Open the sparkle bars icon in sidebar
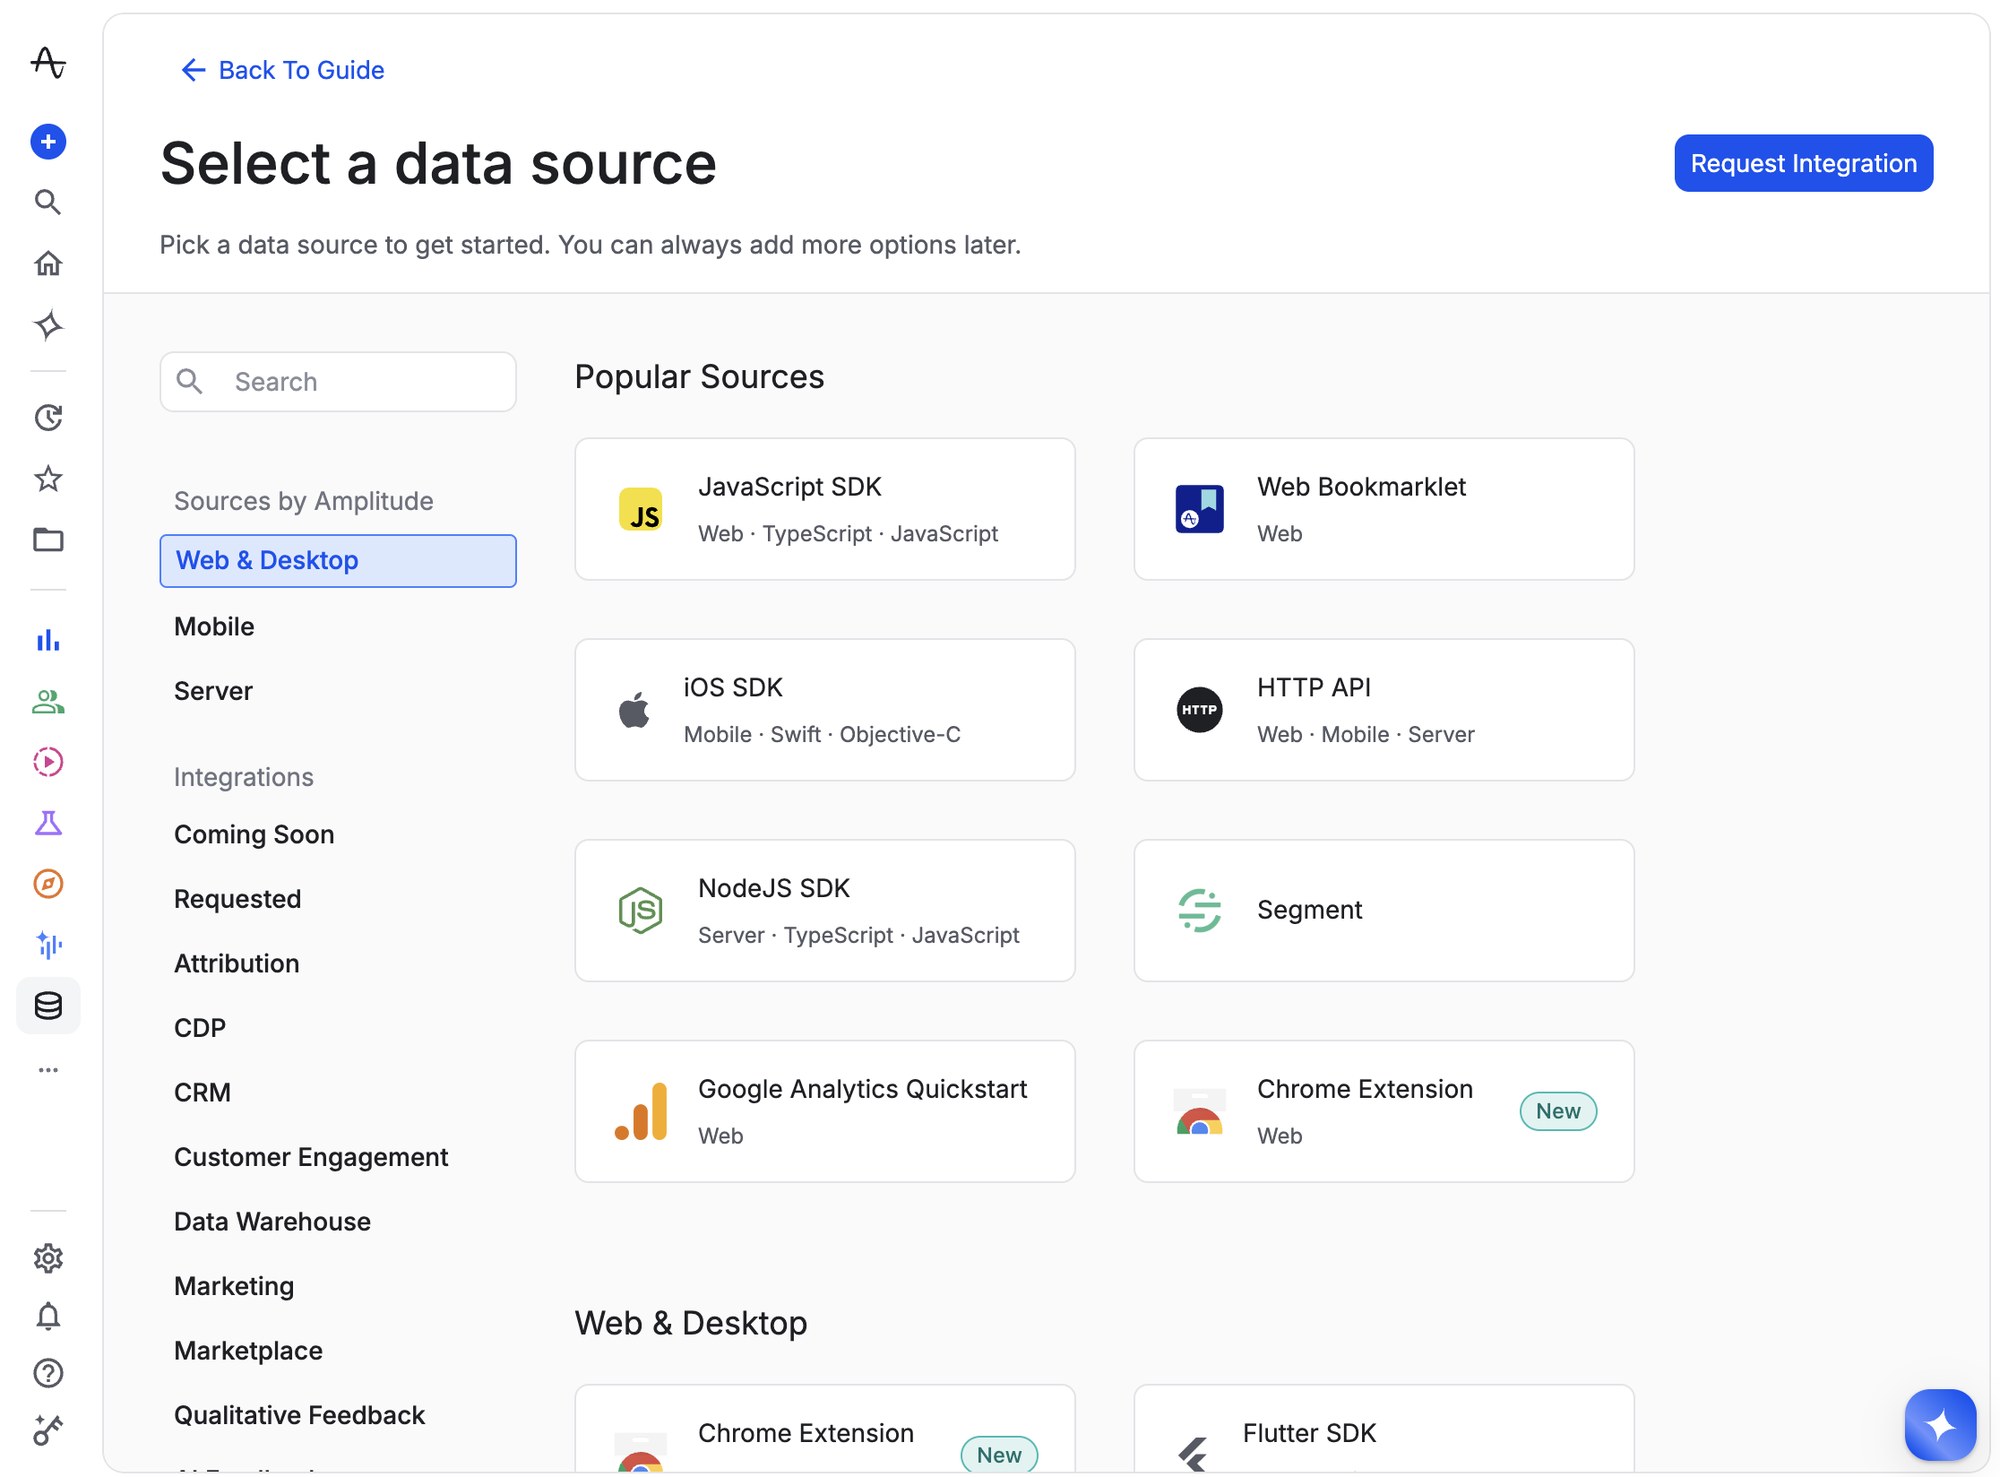Viewport: 2000px width, 1477px height. (x=48, y=945)
